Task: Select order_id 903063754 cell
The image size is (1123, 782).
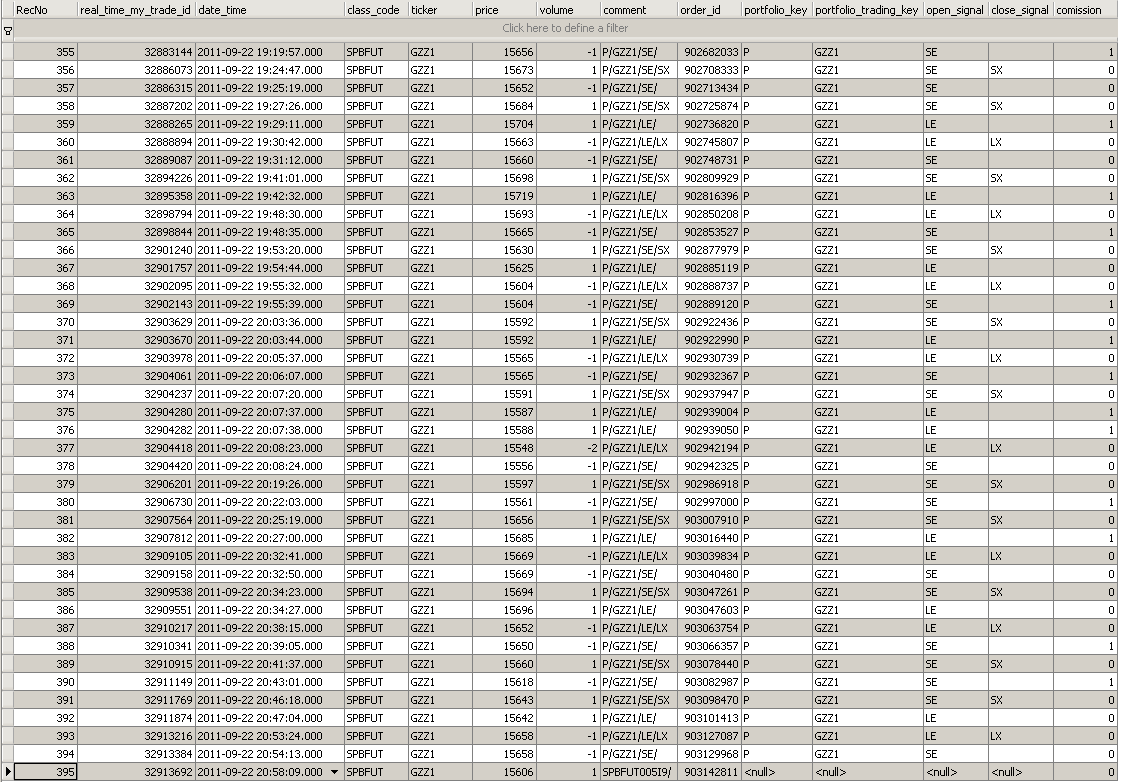Action: pyautogui.click(x=709, y=628)
